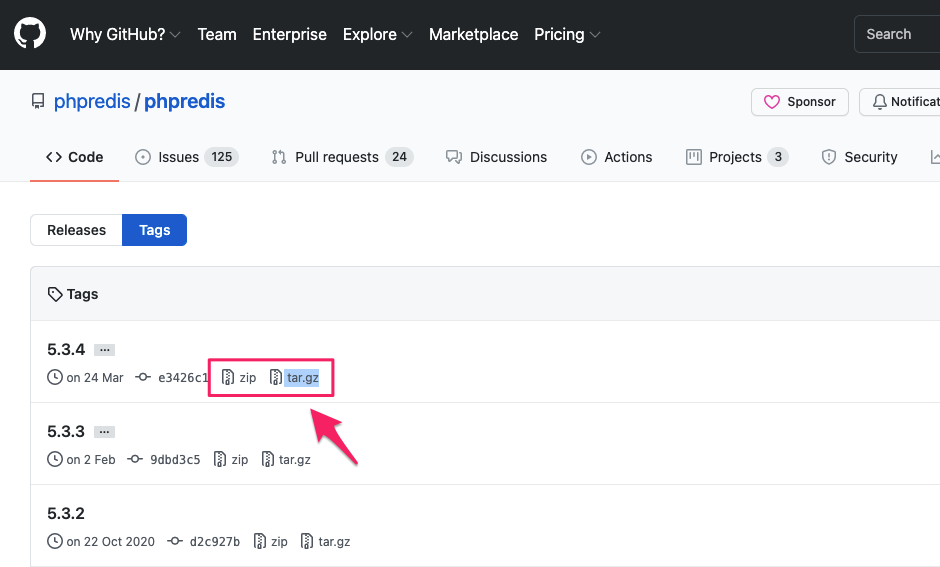
Task: Click the commit icon beside d2c927b
Action: (174, 541)
